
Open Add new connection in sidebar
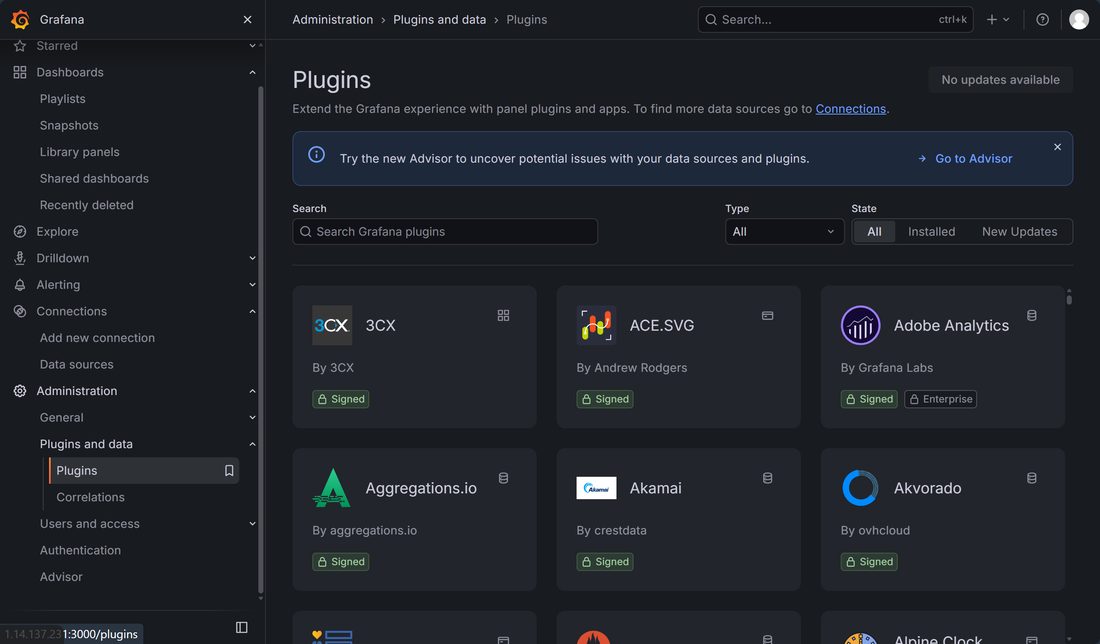coord(97,338)
